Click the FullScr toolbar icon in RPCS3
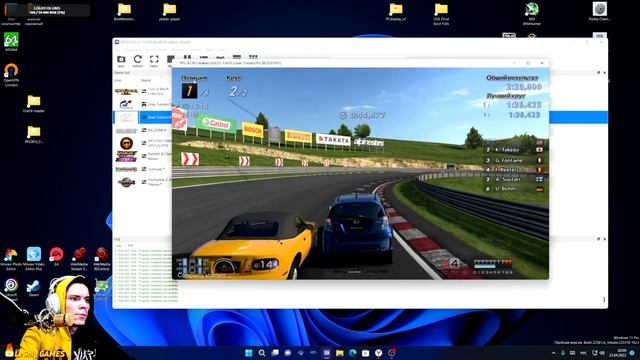640x360 pixels. [154, 61]
